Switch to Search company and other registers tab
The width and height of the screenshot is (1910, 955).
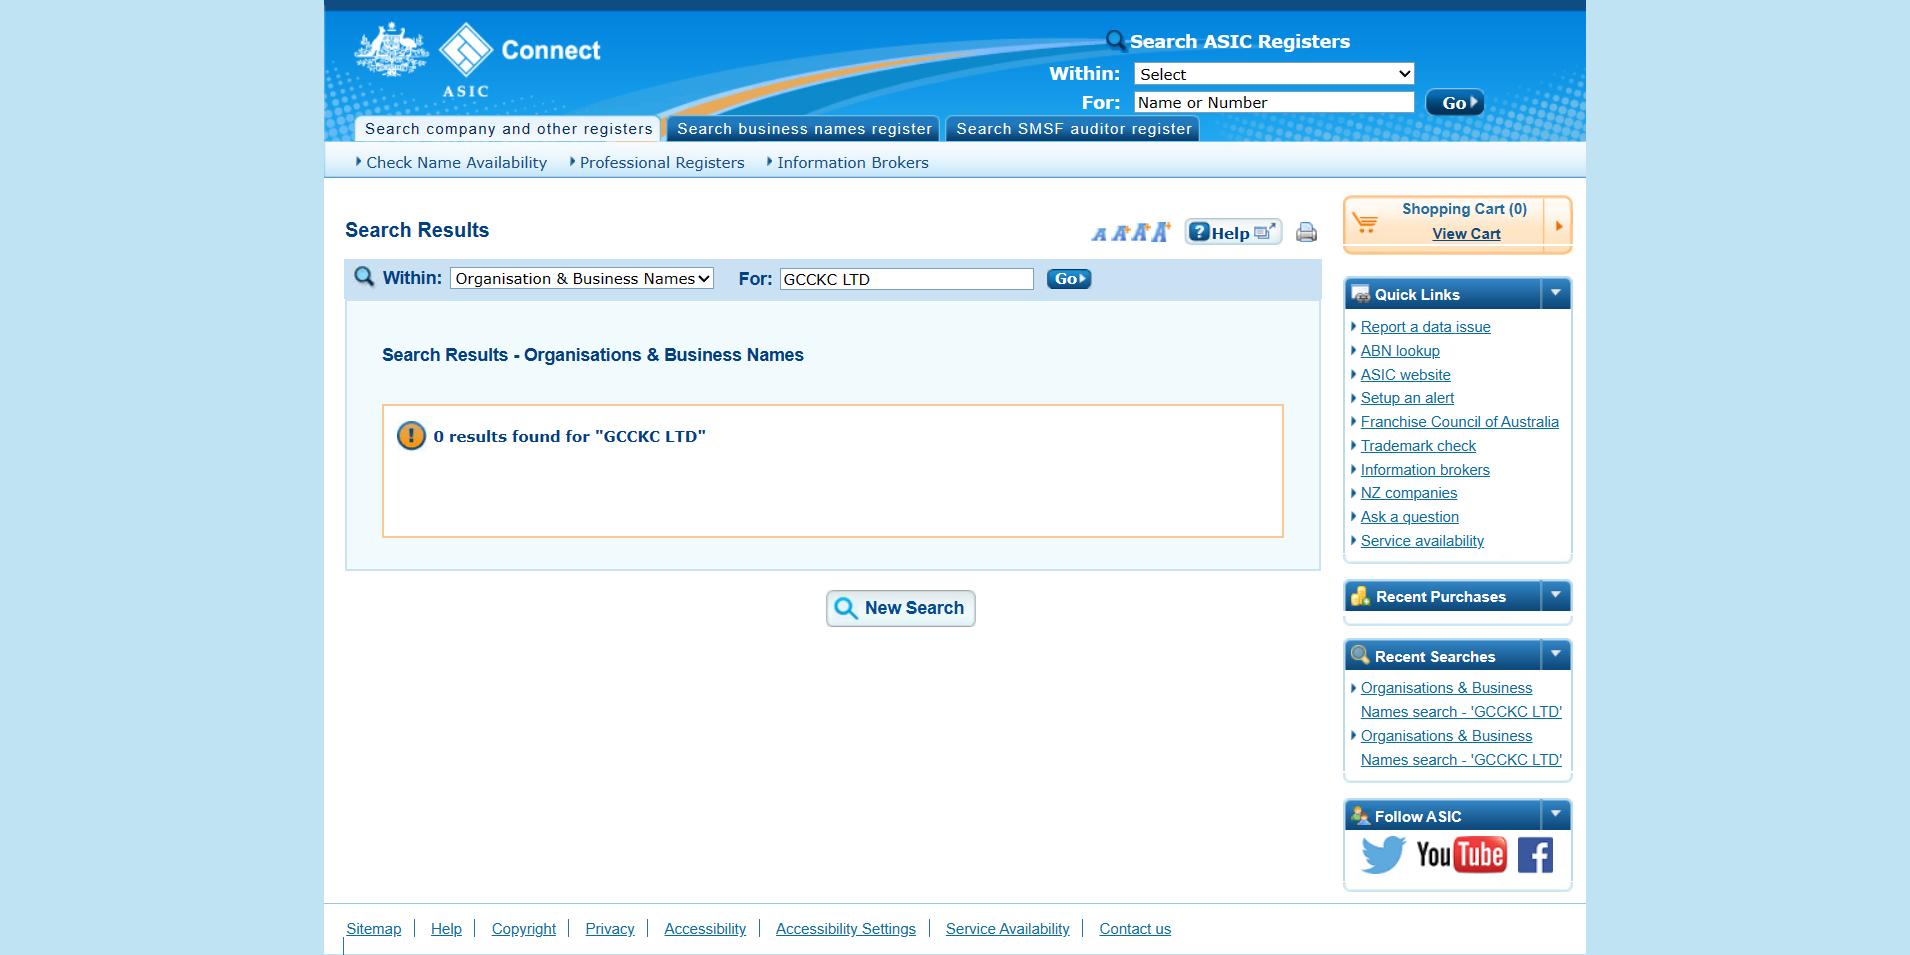tap(508, 129)
